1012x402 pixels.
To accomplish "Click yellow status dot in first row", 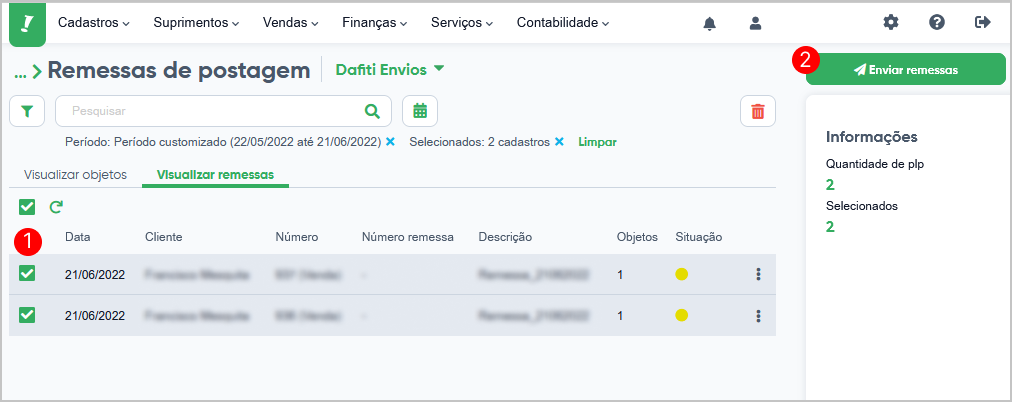I will [x=682, y=274].
